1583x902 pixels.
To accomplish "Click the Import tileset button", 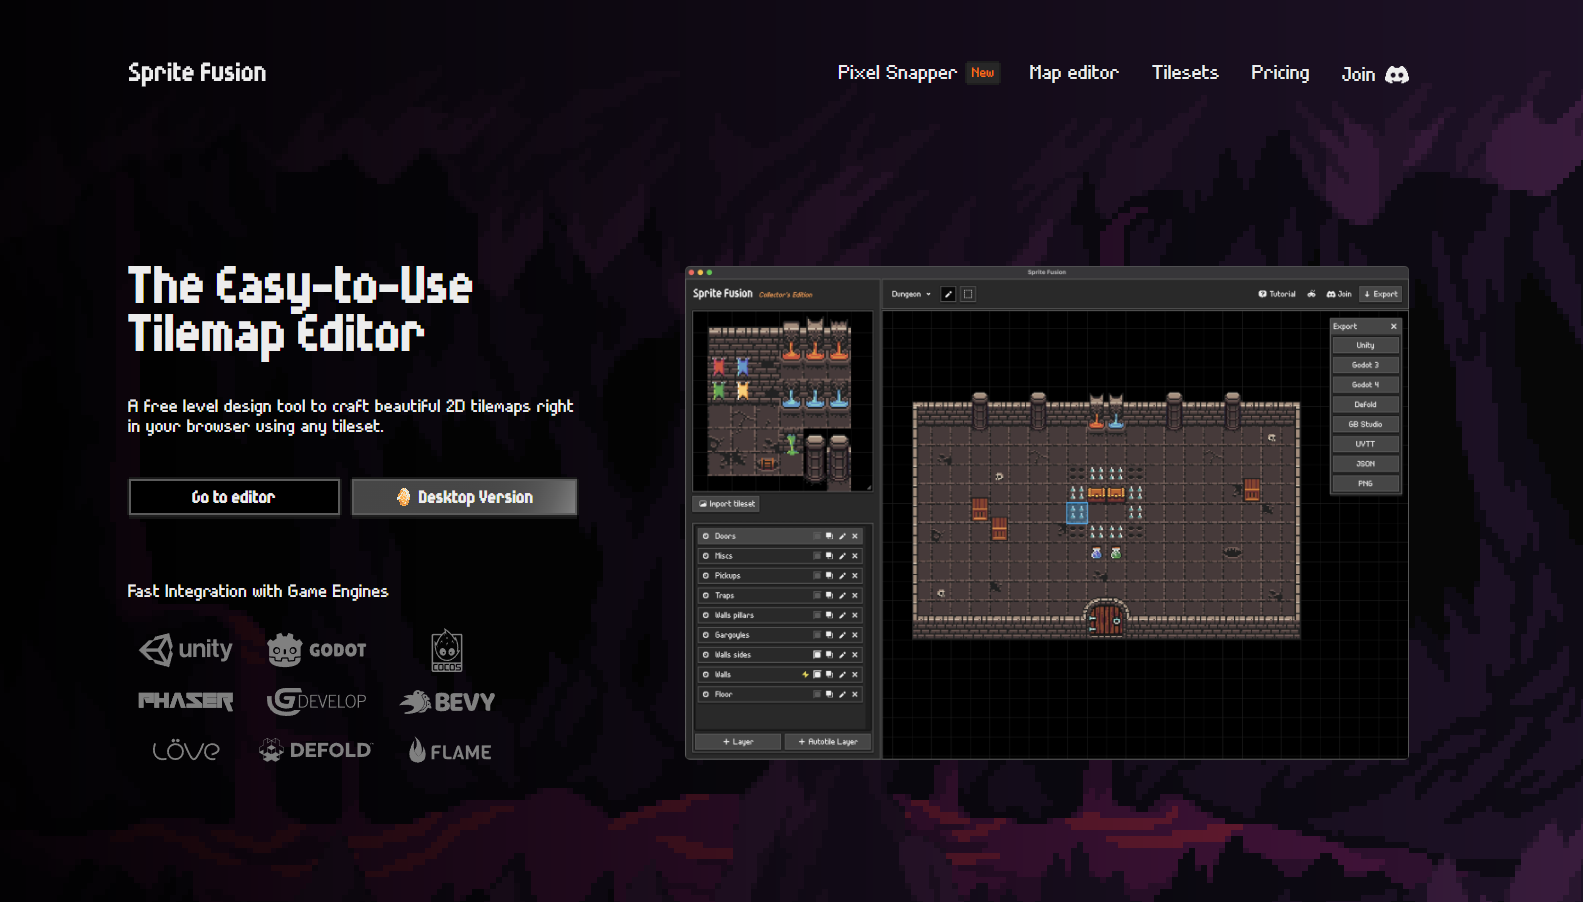I will [727, 504].
